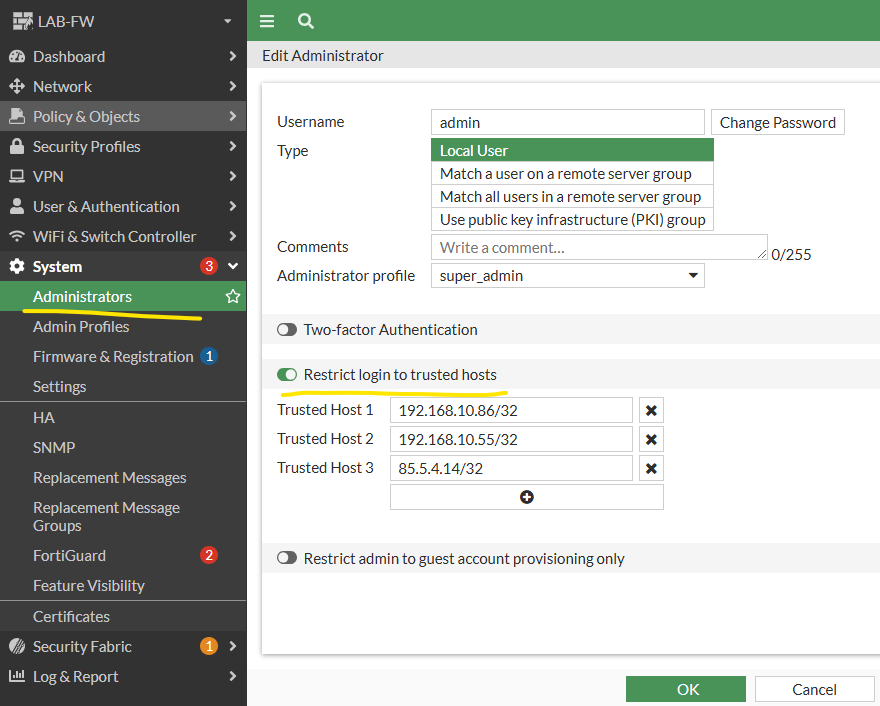Open Replacement Message Groups item
This screenshot has height=706, width=880.
coord(106,516)
